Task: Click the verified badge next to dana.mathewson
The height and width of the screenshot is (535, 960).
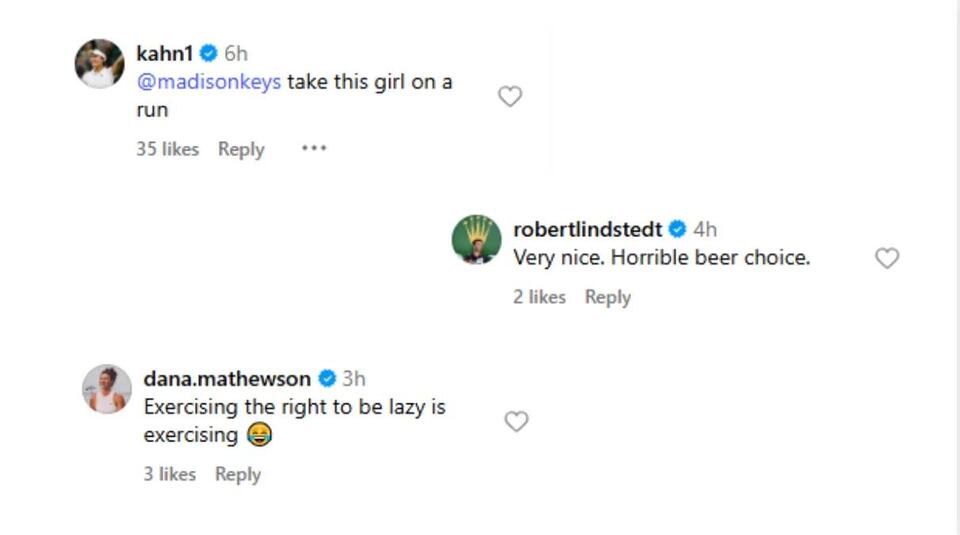Action: click(327, 379)
